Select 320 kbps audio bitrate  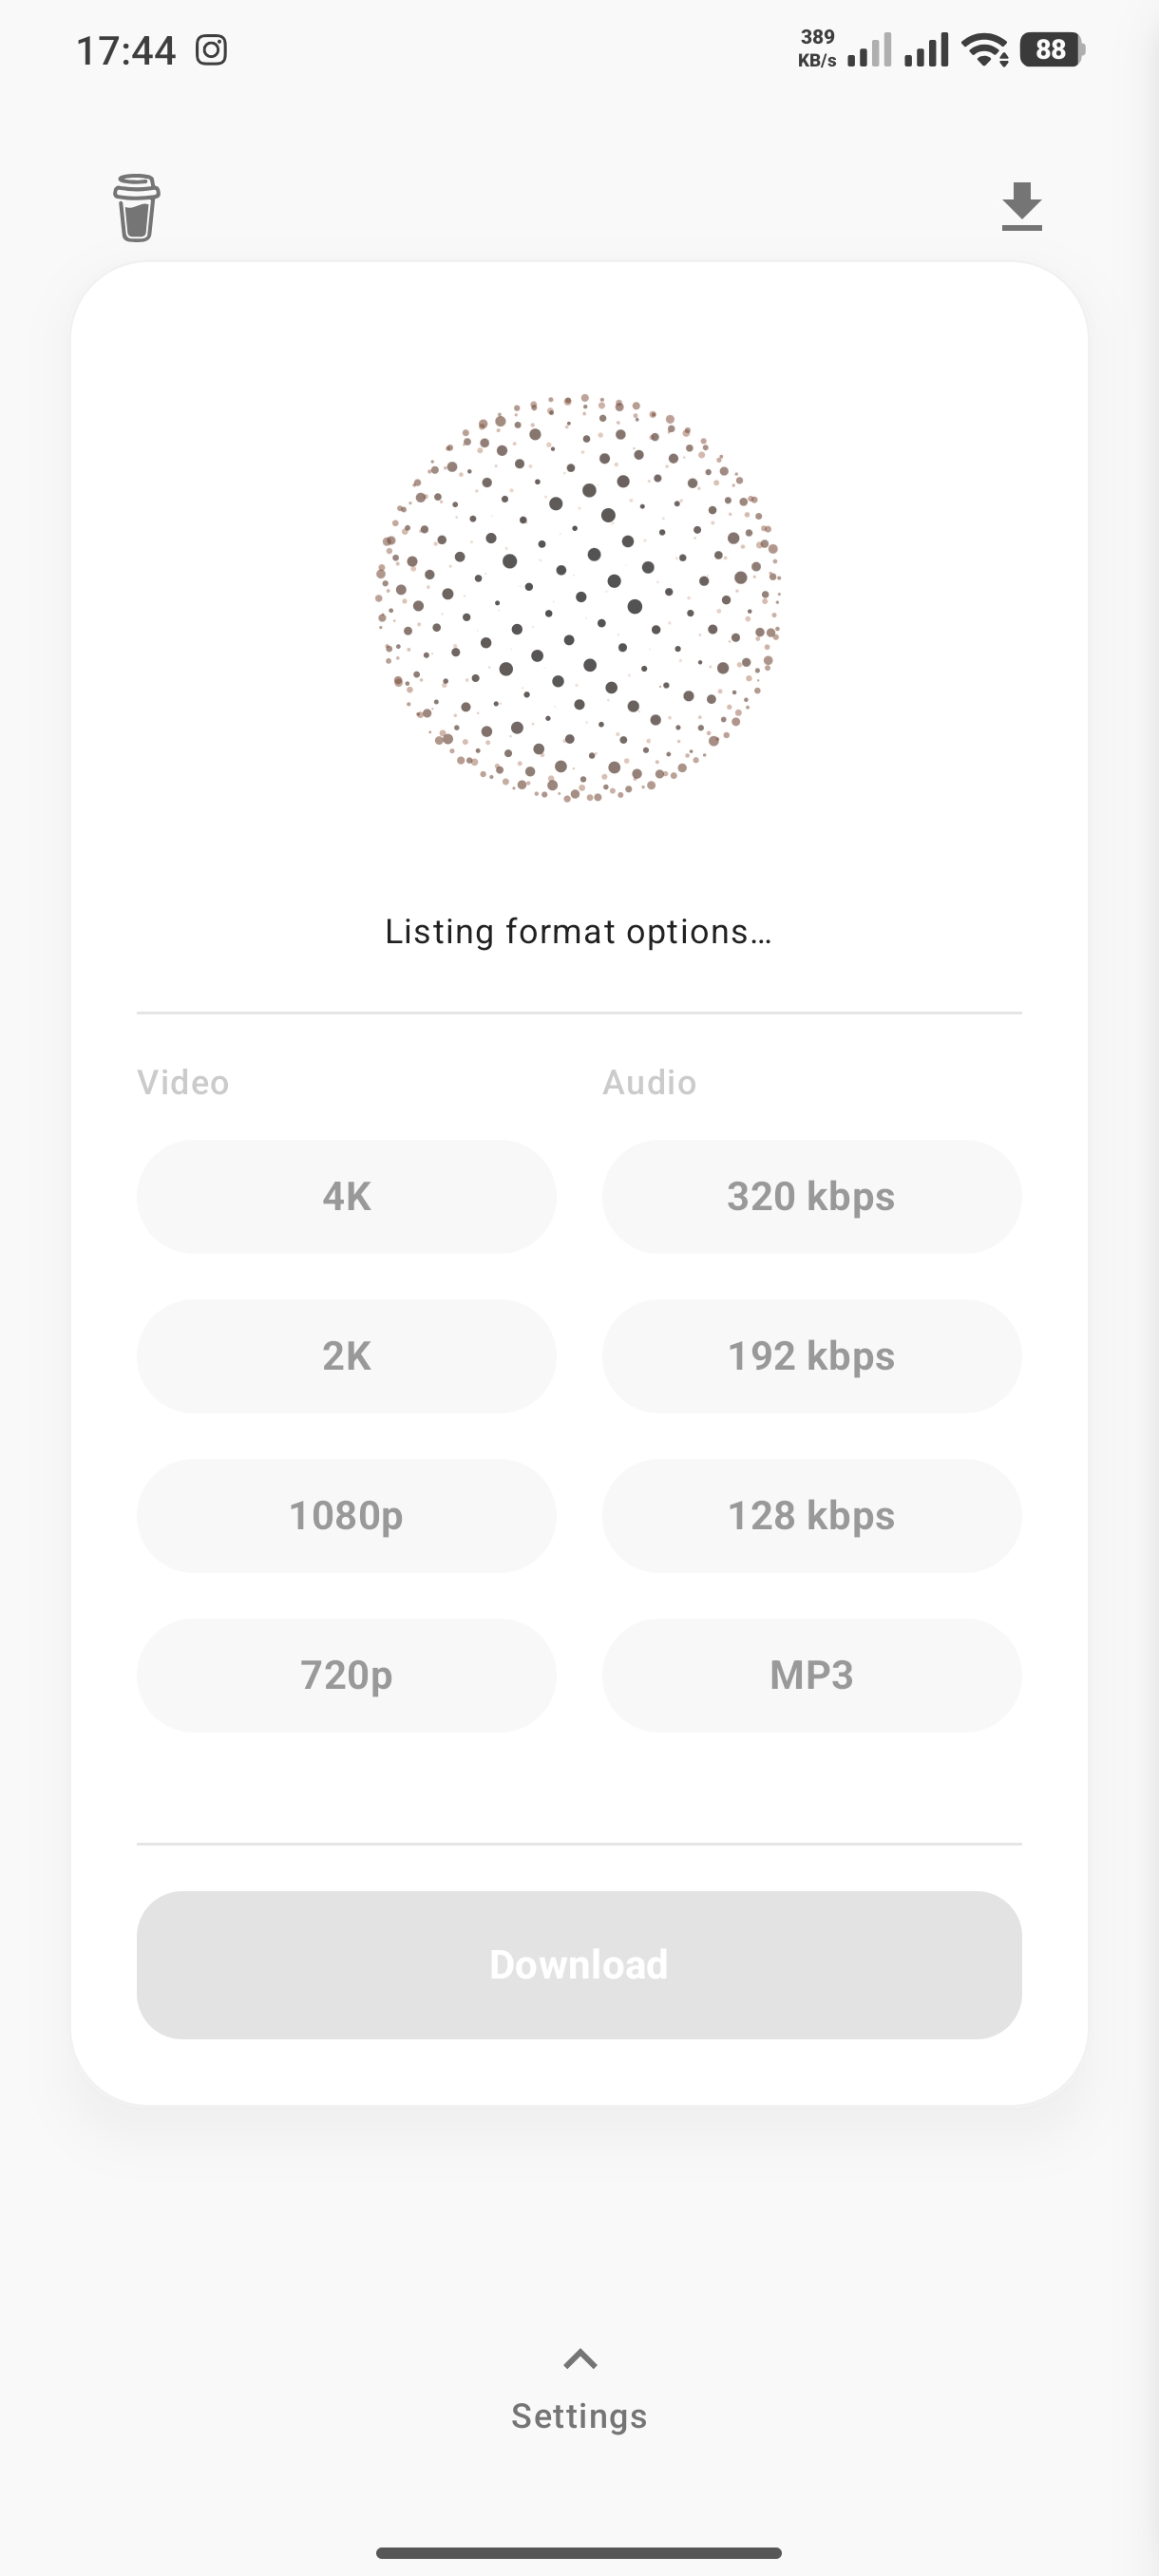[811, 1196]
